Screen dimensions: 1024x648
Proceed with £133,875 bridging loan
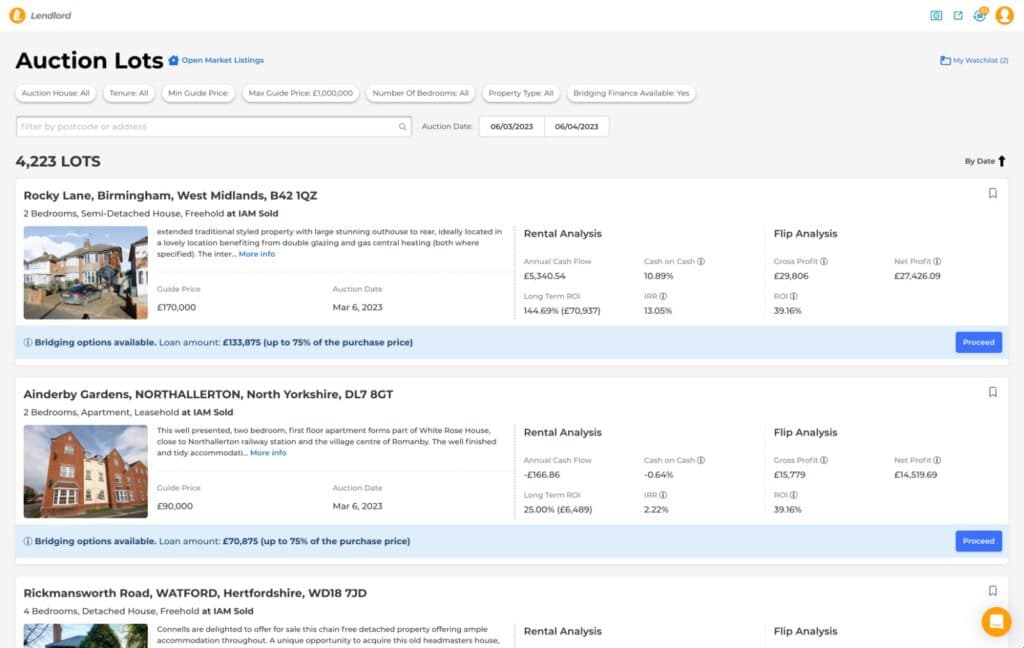(978, 342)
